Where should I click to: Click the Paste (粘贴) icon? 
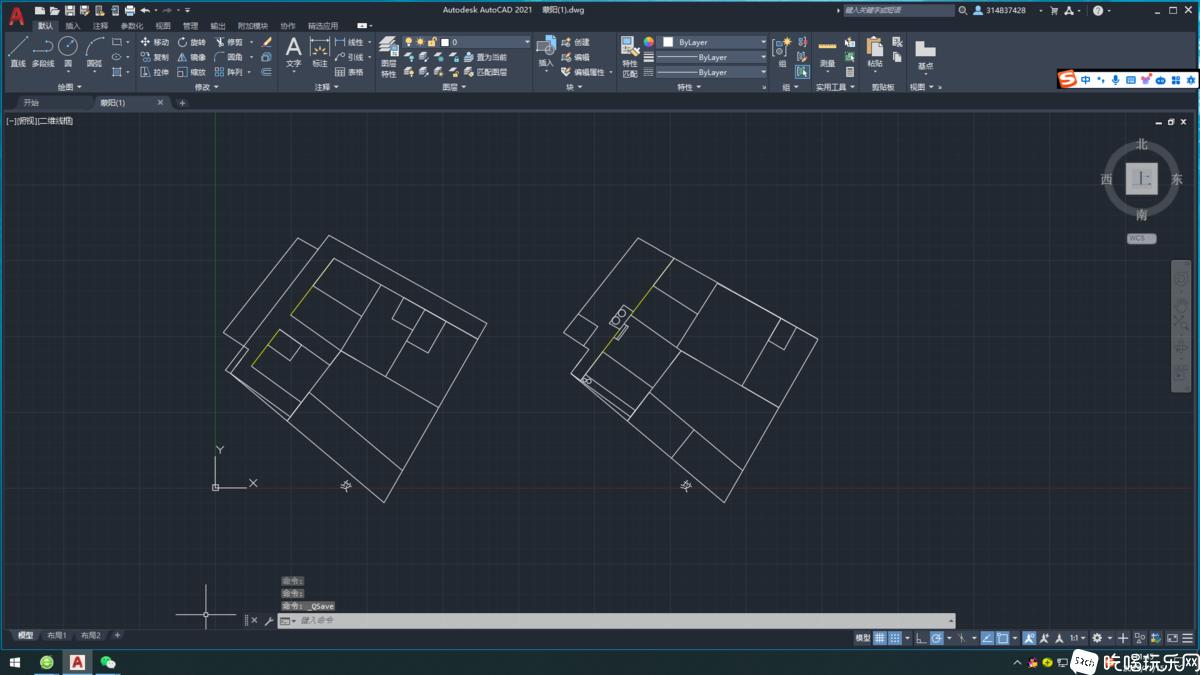[x=875, y=52]
